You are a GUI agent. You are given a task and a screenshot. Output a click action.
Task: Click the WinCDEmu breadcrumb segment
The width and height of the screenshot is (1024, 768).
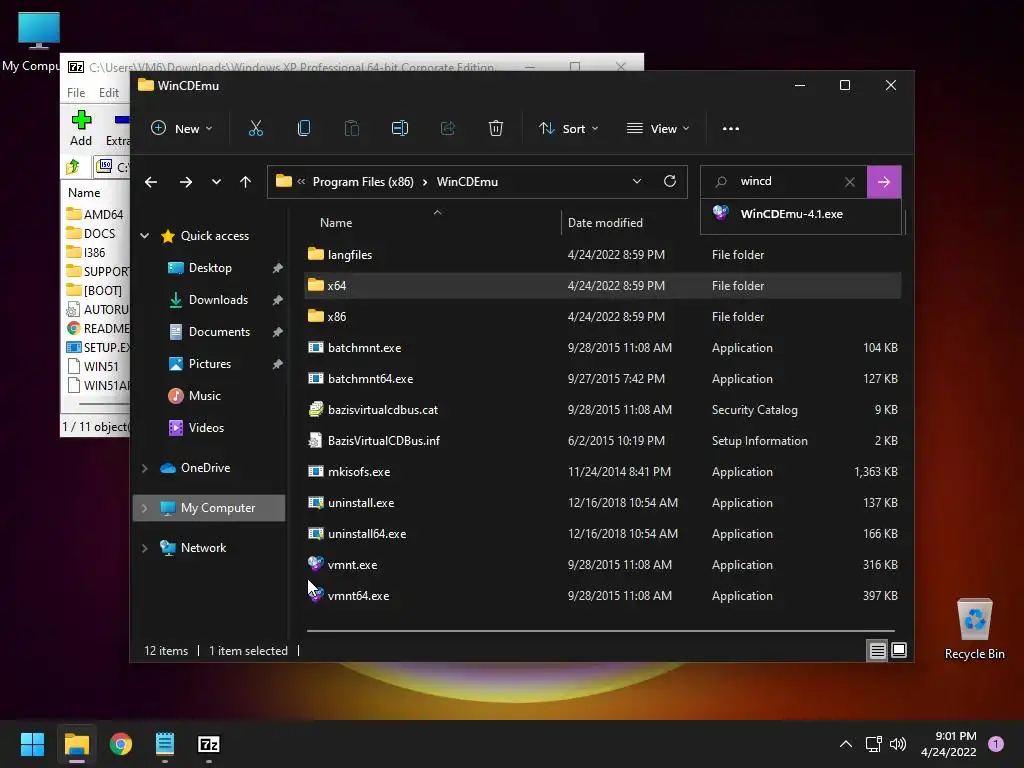(467, 182)
